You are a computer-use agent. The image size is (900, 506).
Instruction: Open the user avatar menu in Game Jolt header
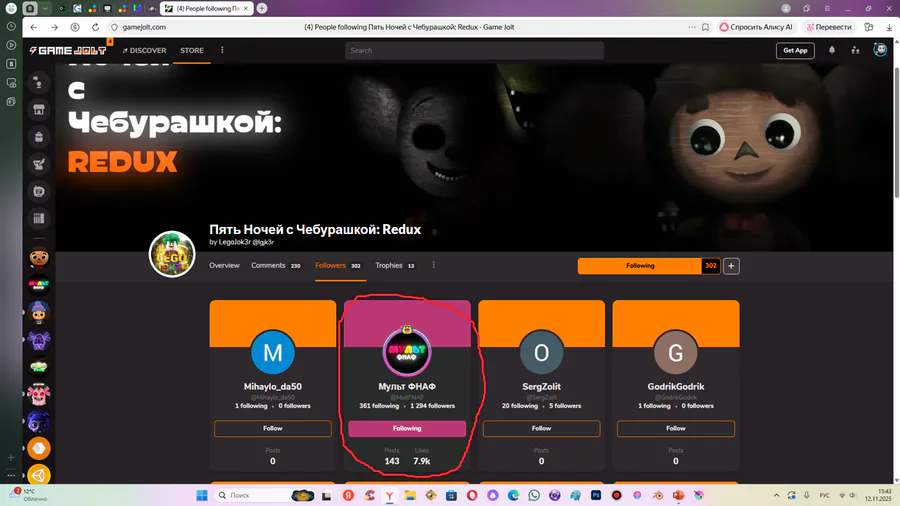coord(880,50)
